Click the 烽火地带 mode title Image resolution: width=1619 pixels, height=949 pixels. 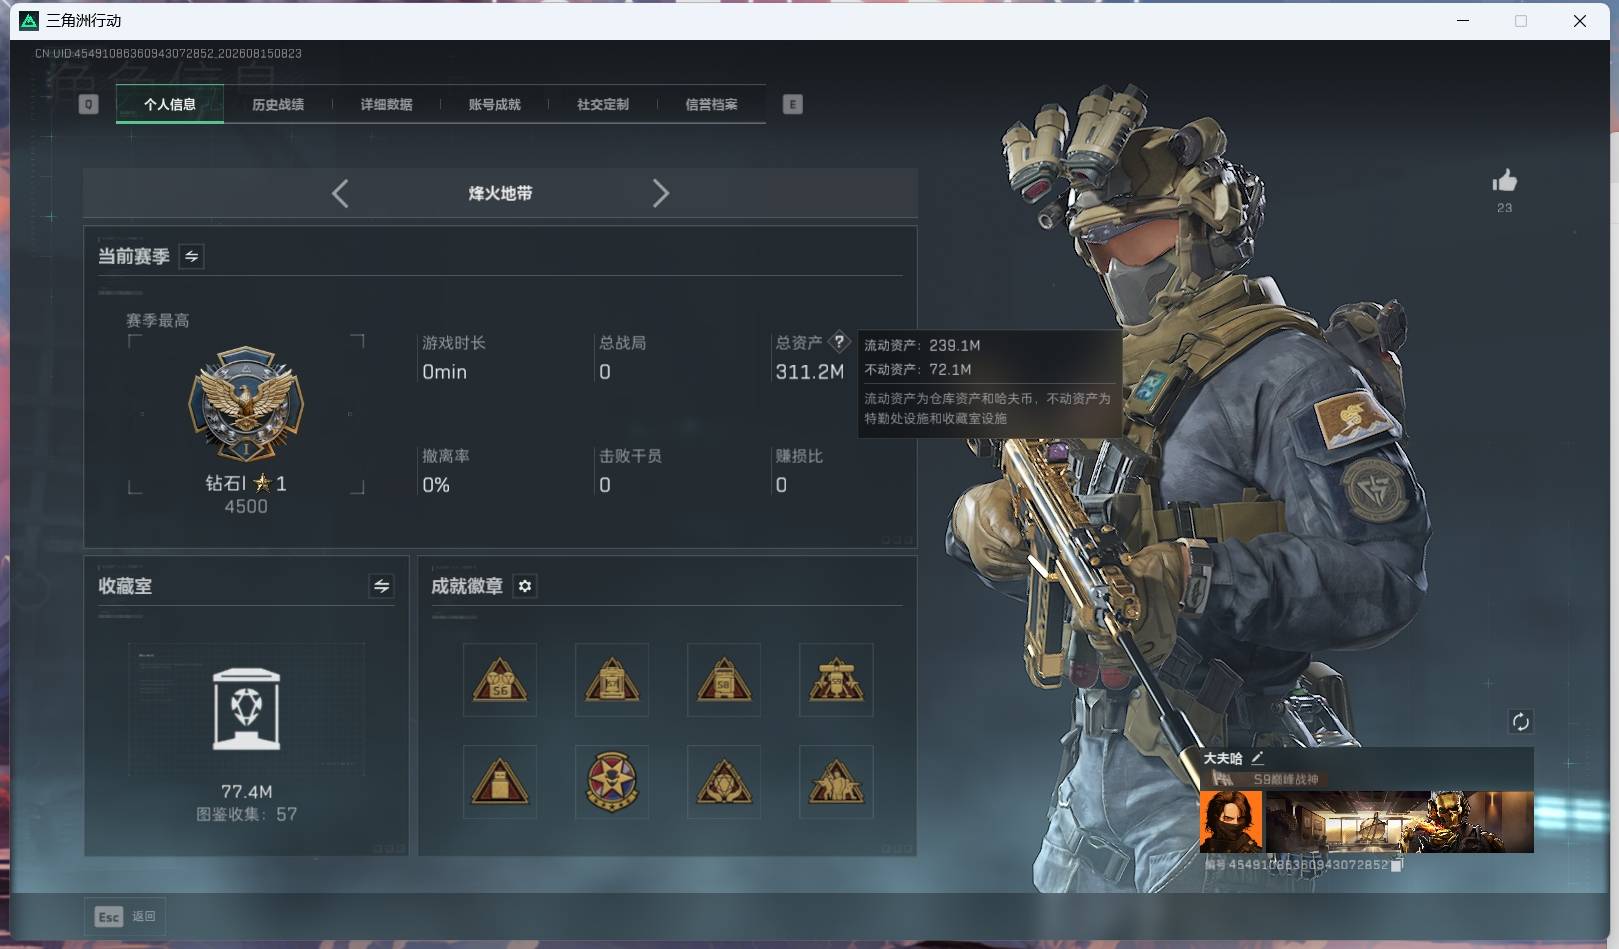tap(500, 193)
